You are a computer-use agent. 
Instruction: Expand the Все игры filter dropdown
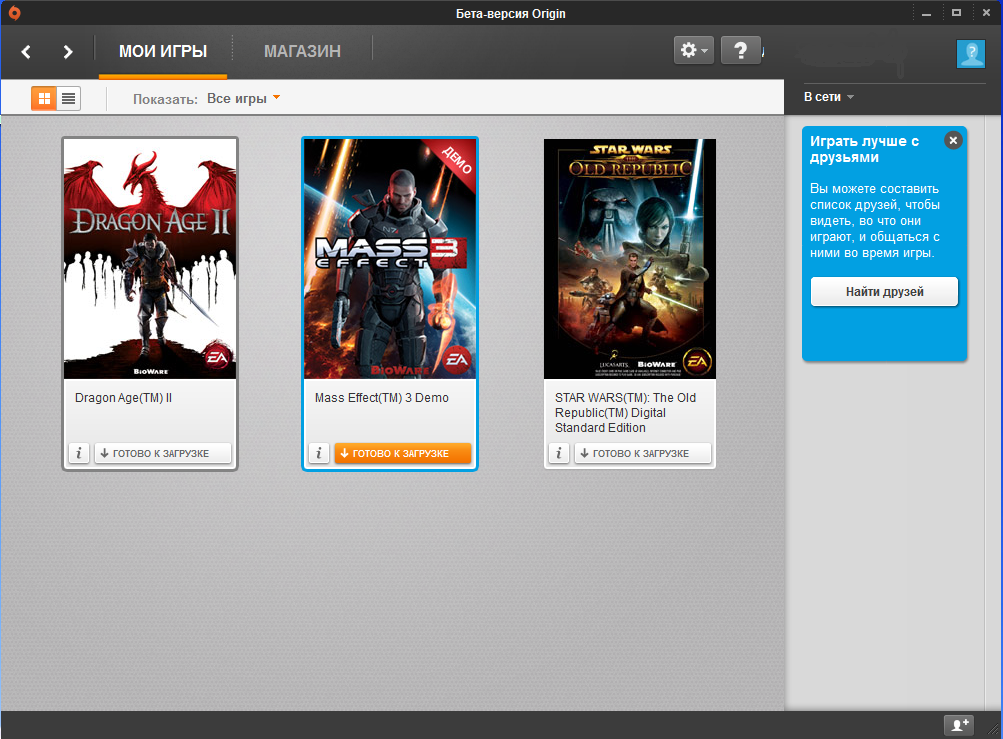pos(243,99)
